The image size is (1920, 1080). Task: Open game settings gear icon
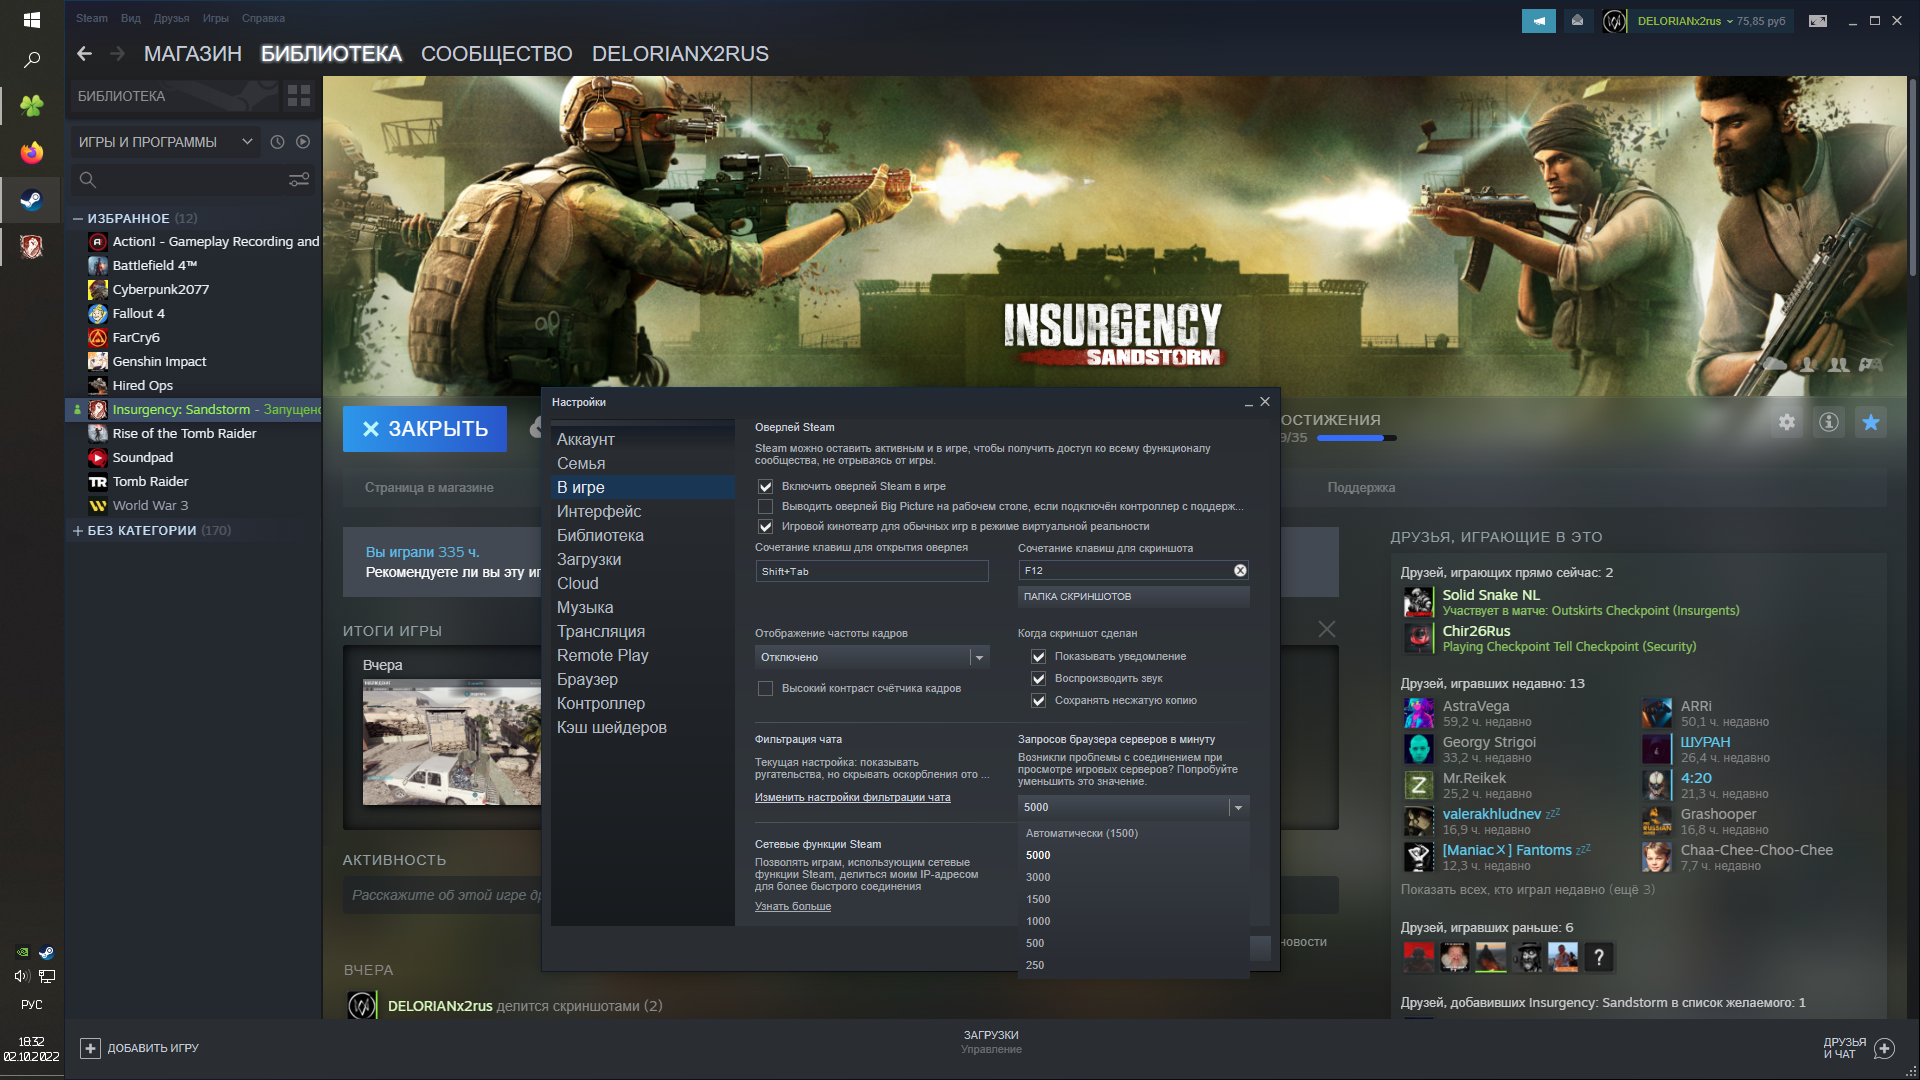point(1787,422)
